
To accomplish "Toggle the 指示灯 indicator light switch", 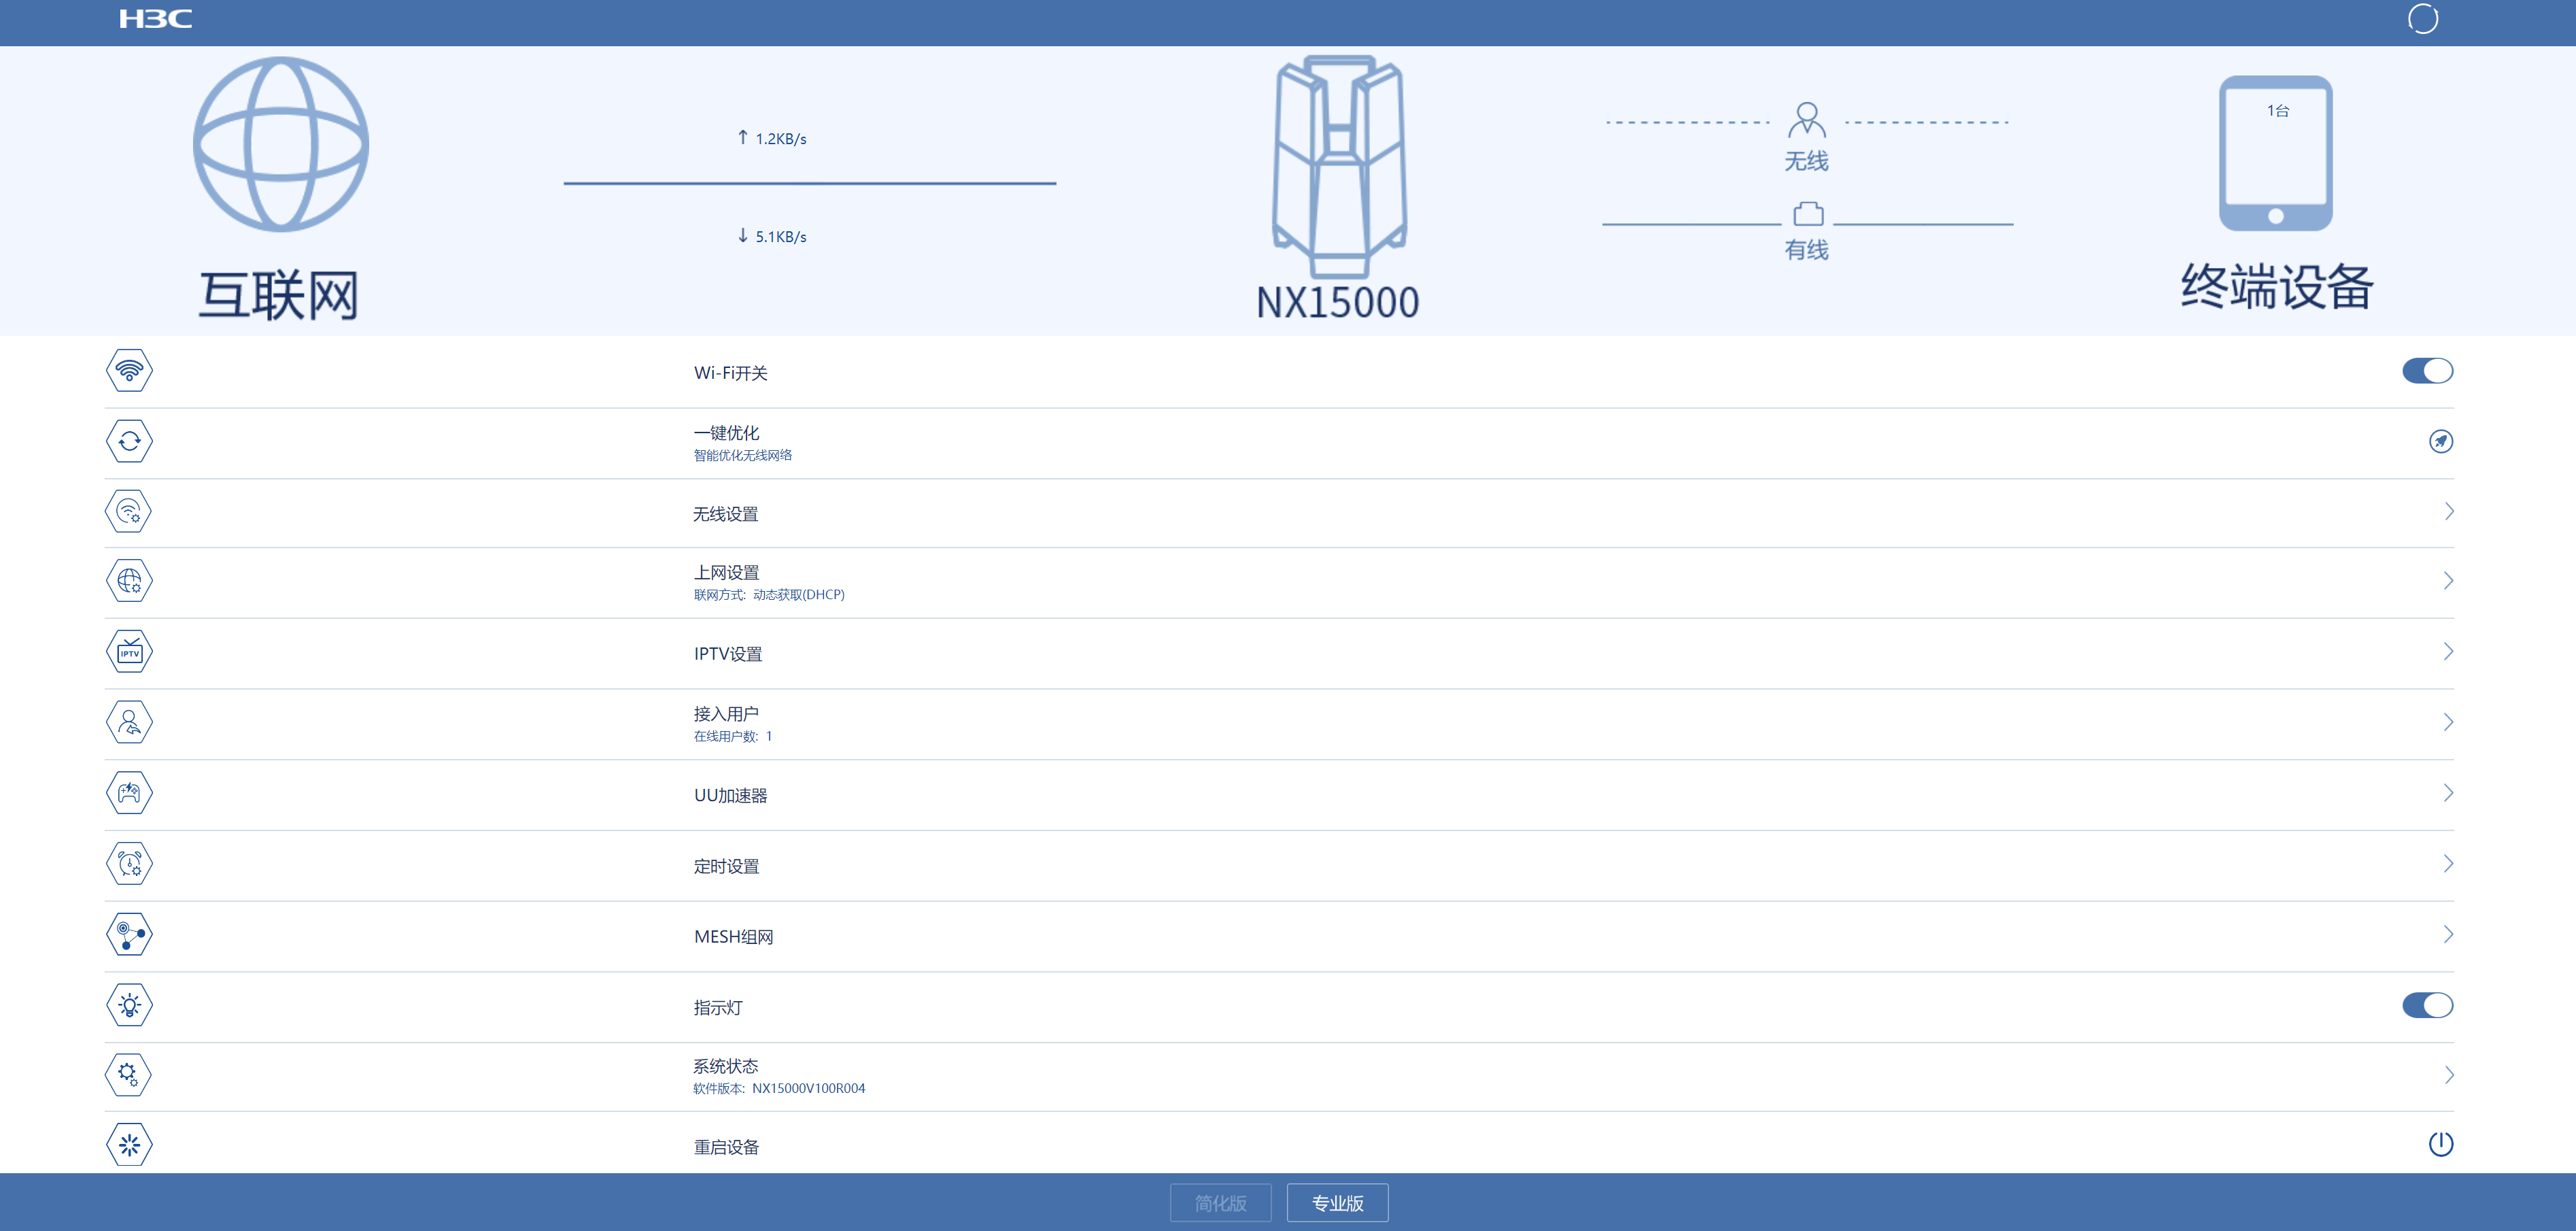I will pos(2427,1005).
